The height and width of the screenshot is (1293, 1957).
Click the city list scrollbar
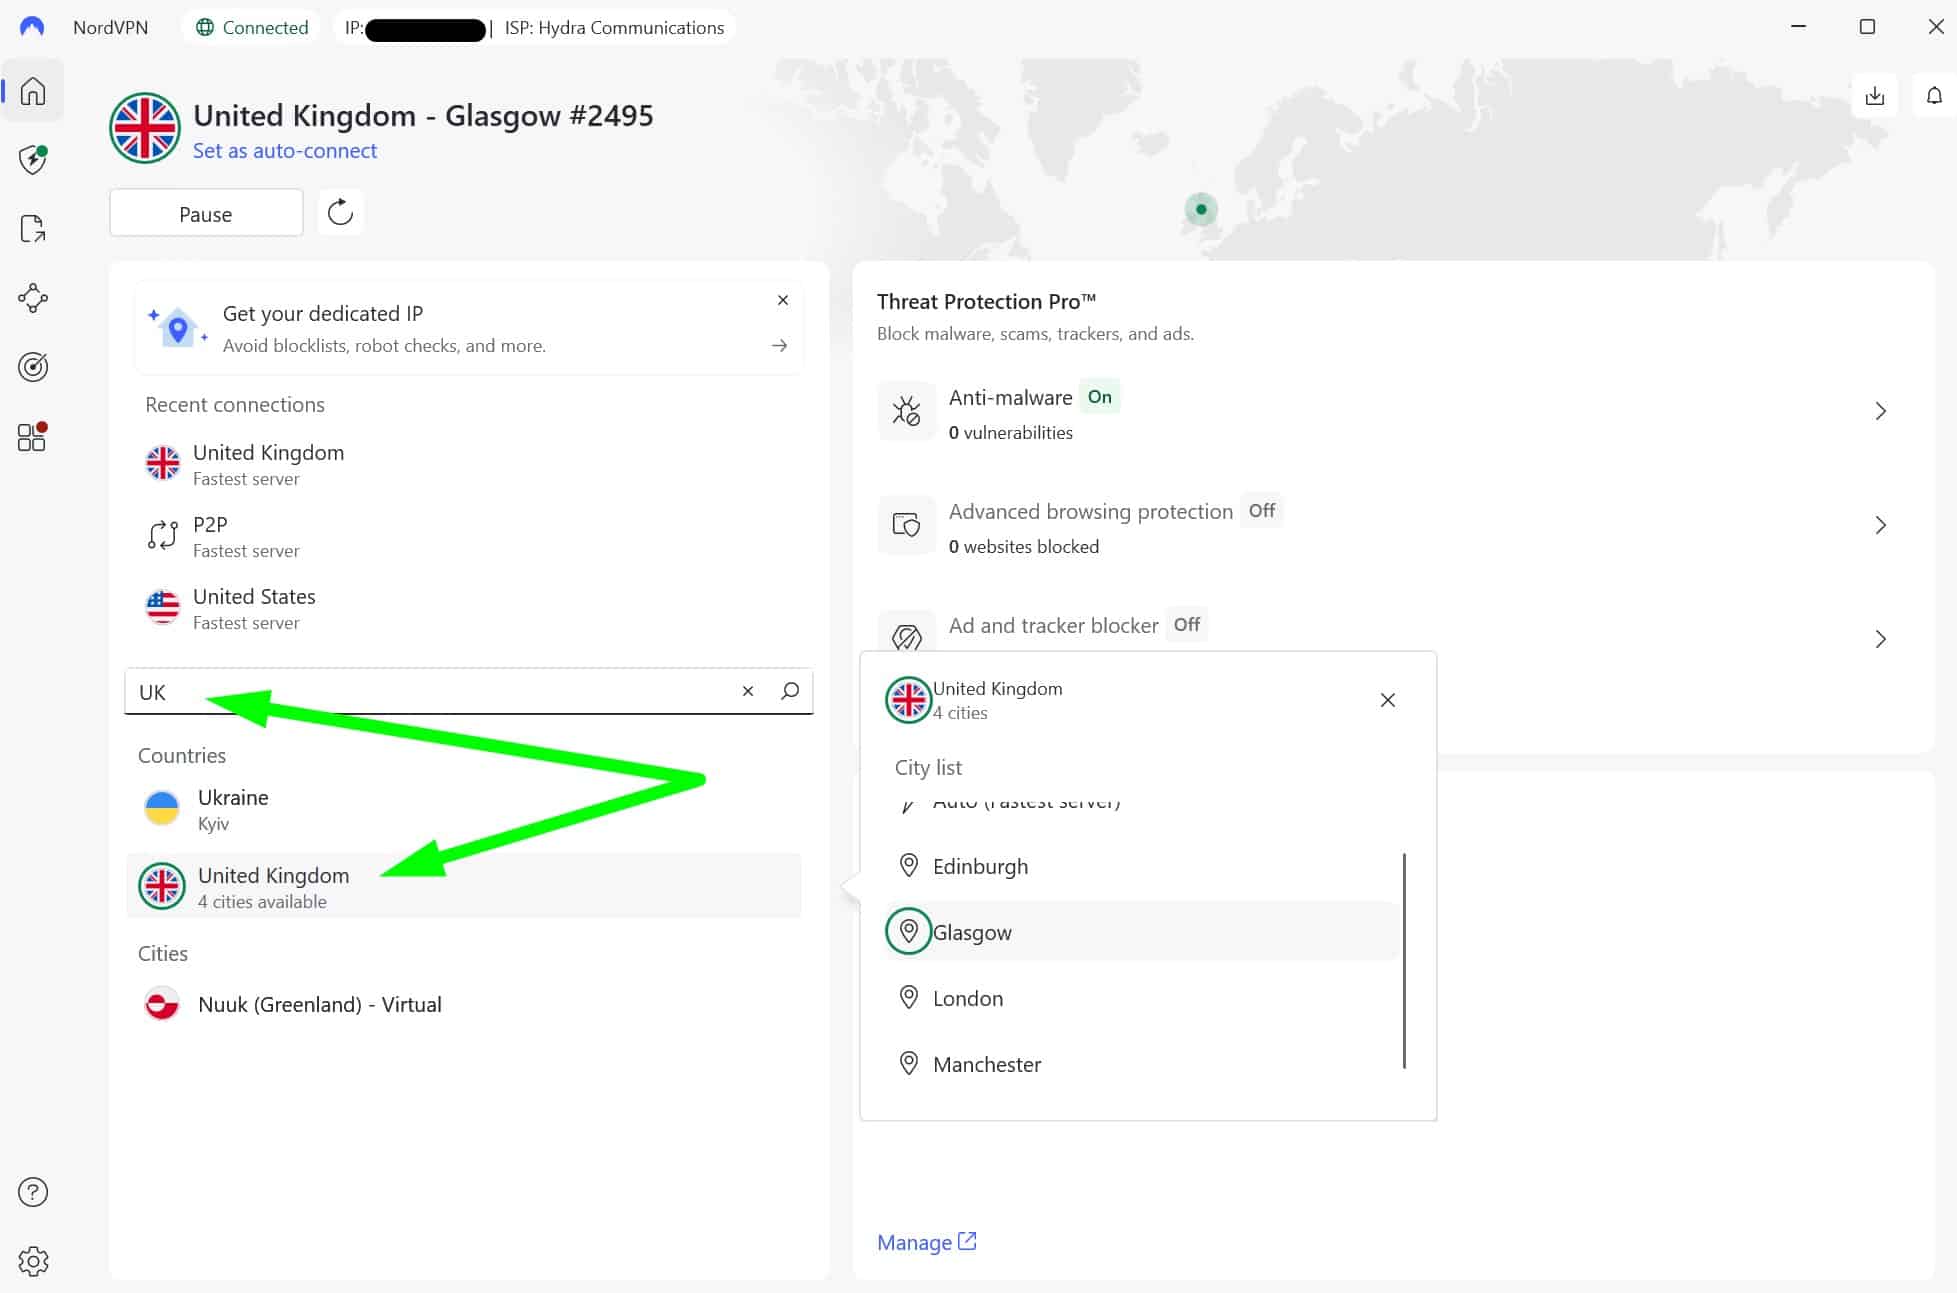(x=1404, y=960)
